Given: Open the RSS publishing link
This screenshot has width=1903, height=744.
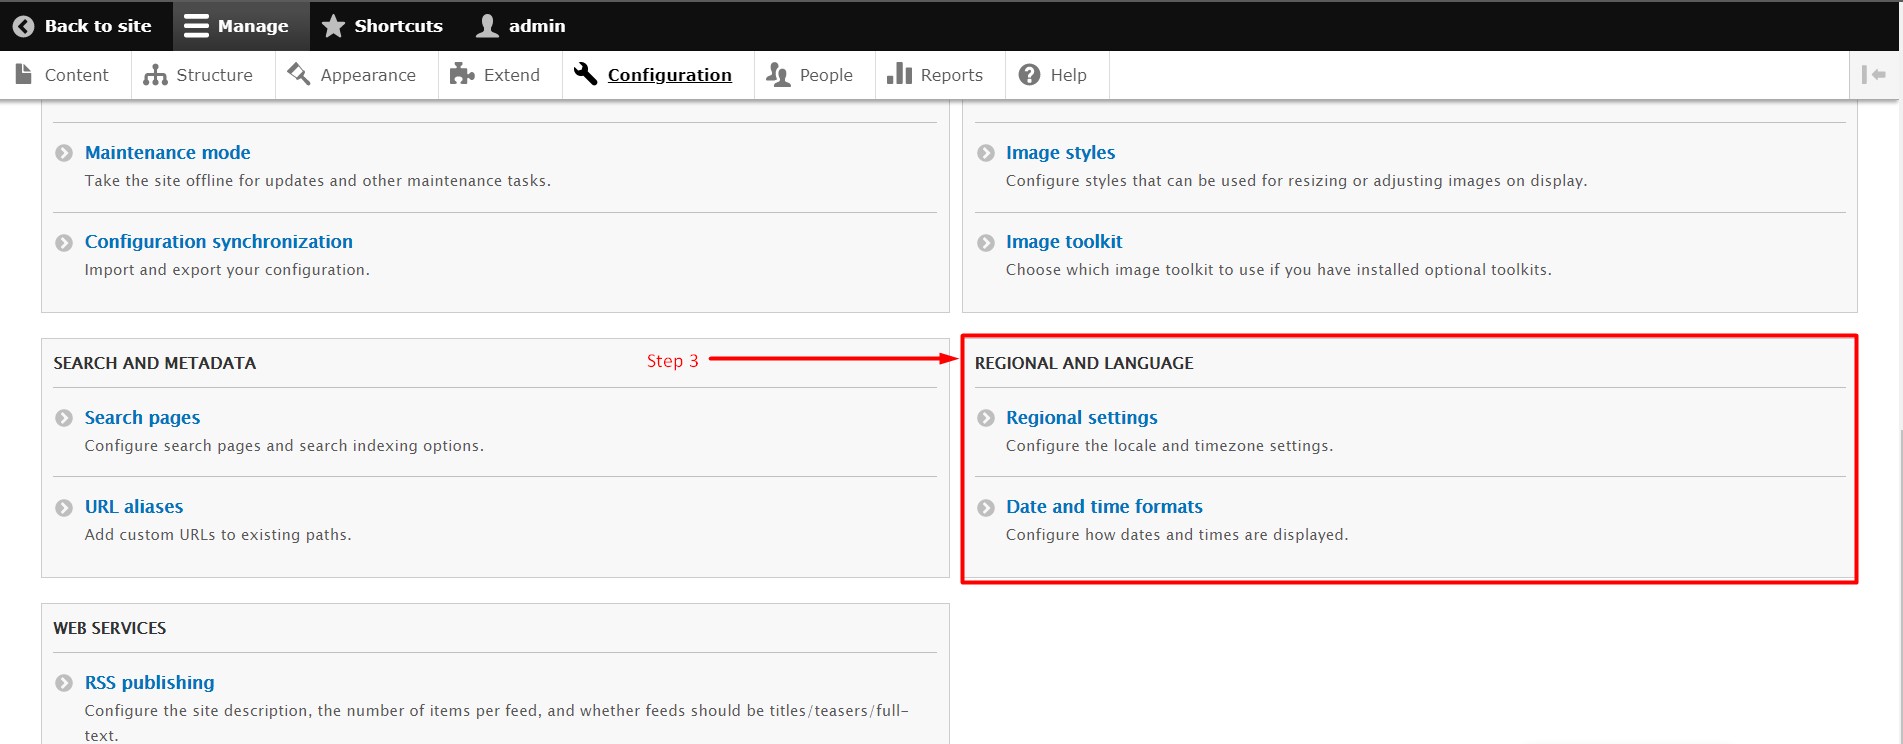Looking at the screenshot, I should 150,683.
